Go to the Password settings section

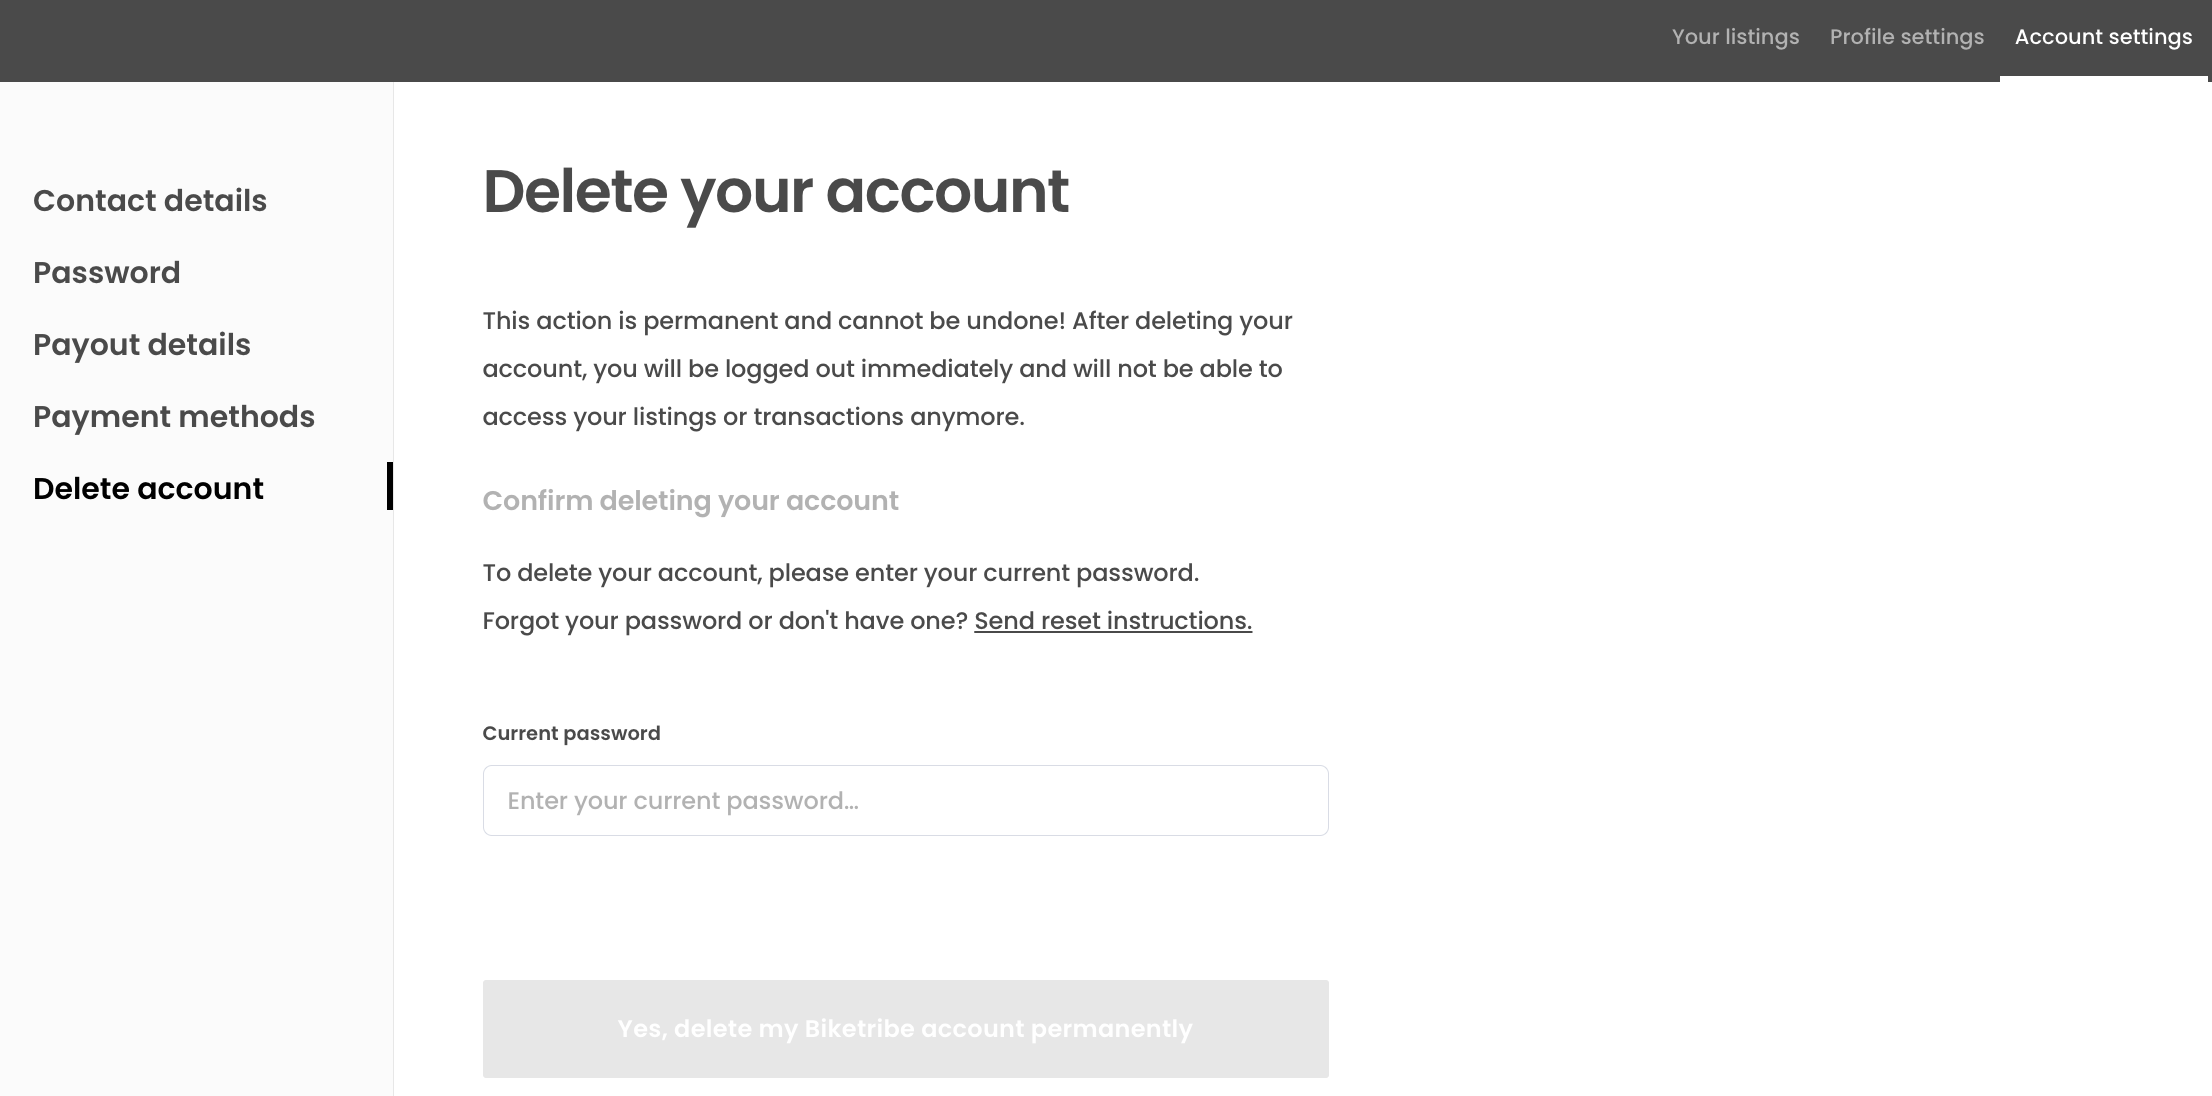pyautogui.click(x=106, y=272)
